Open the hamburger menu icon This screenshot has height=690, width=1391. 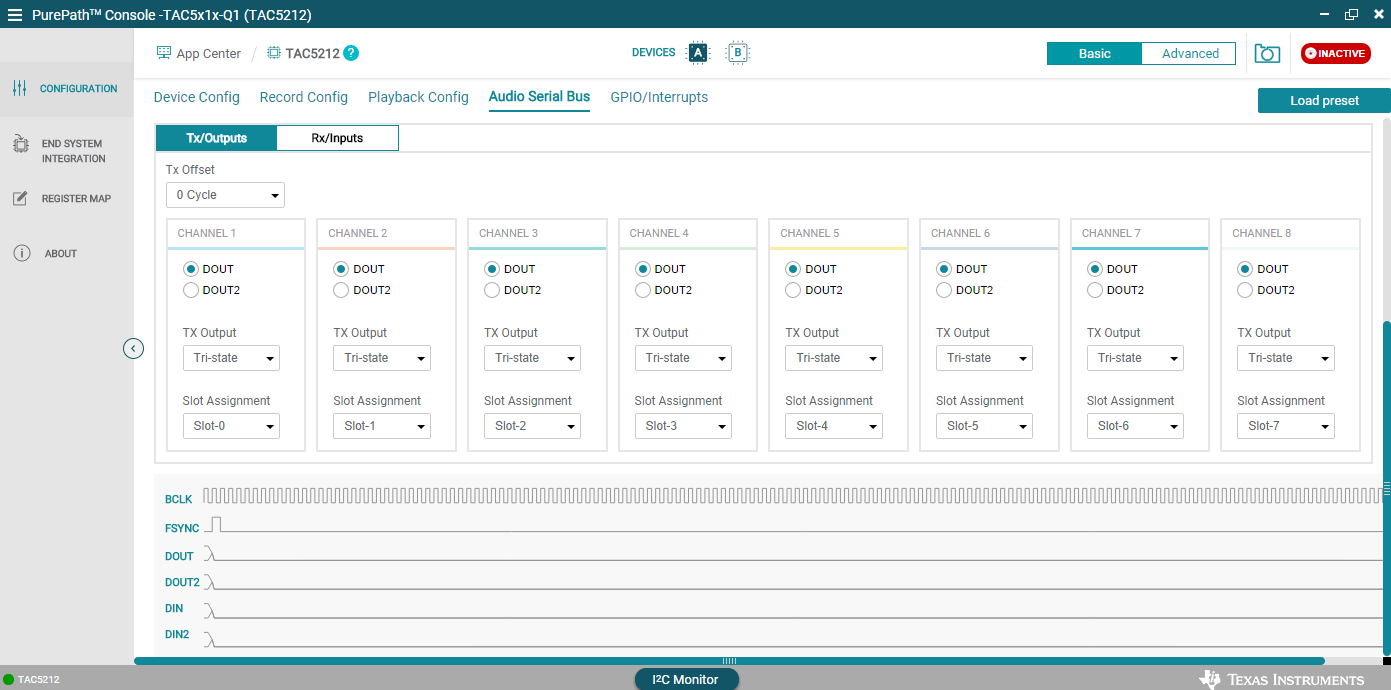pos(15,15)
